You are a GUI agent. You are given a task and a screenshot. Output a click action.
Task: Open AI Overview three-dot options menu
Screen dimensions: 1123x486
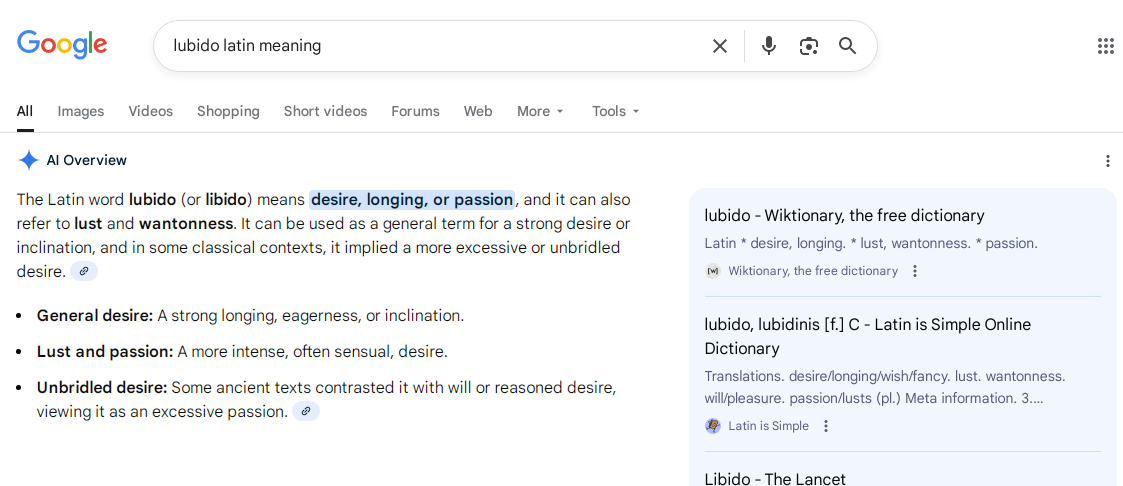pos(1107,161)
